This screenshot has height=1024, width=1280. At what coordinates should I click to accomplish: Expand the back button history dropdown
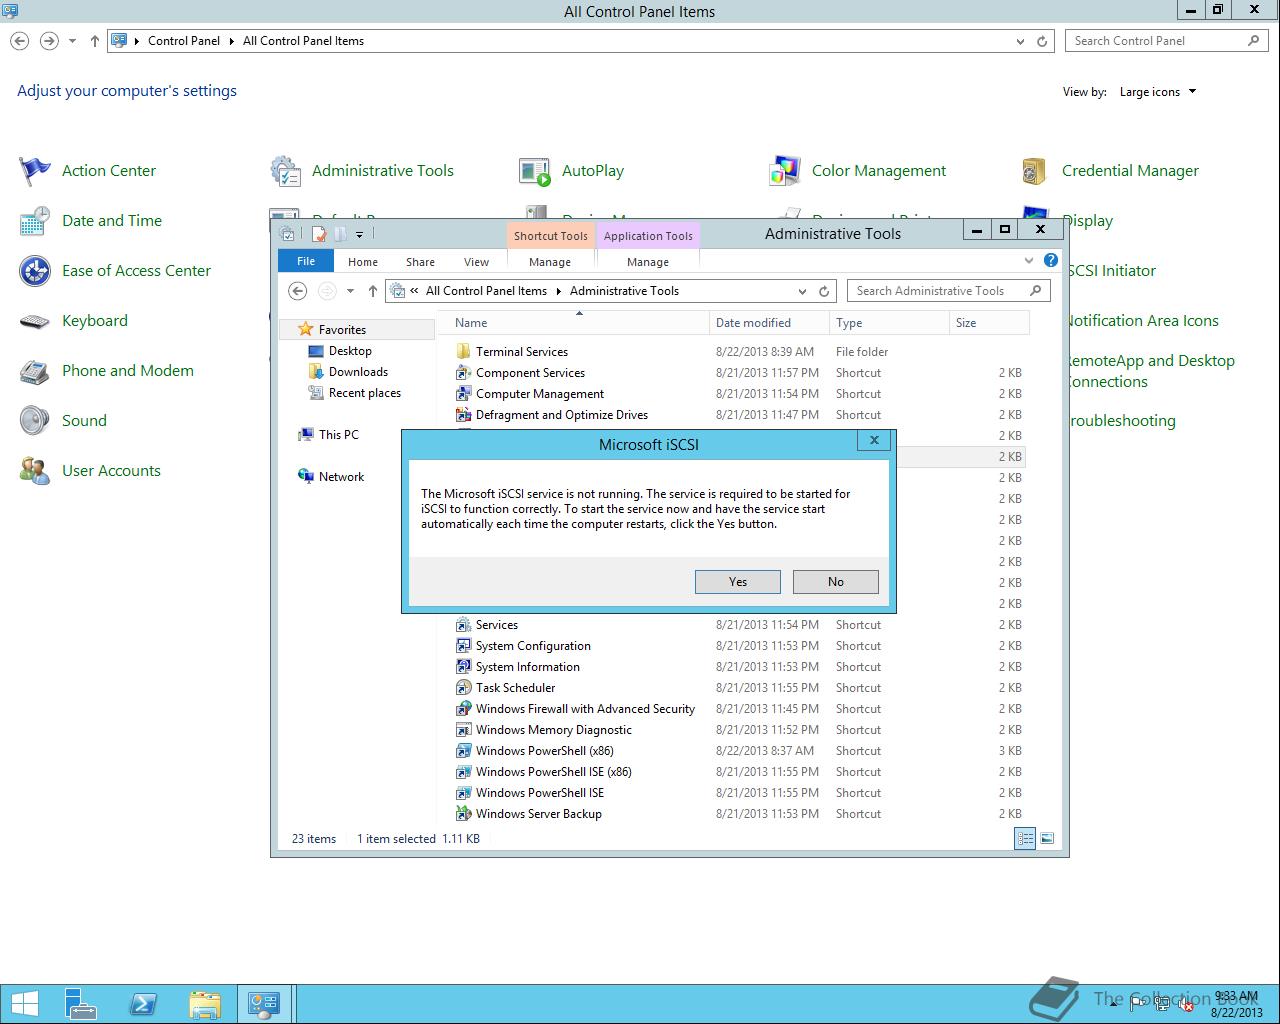point(349,291)
